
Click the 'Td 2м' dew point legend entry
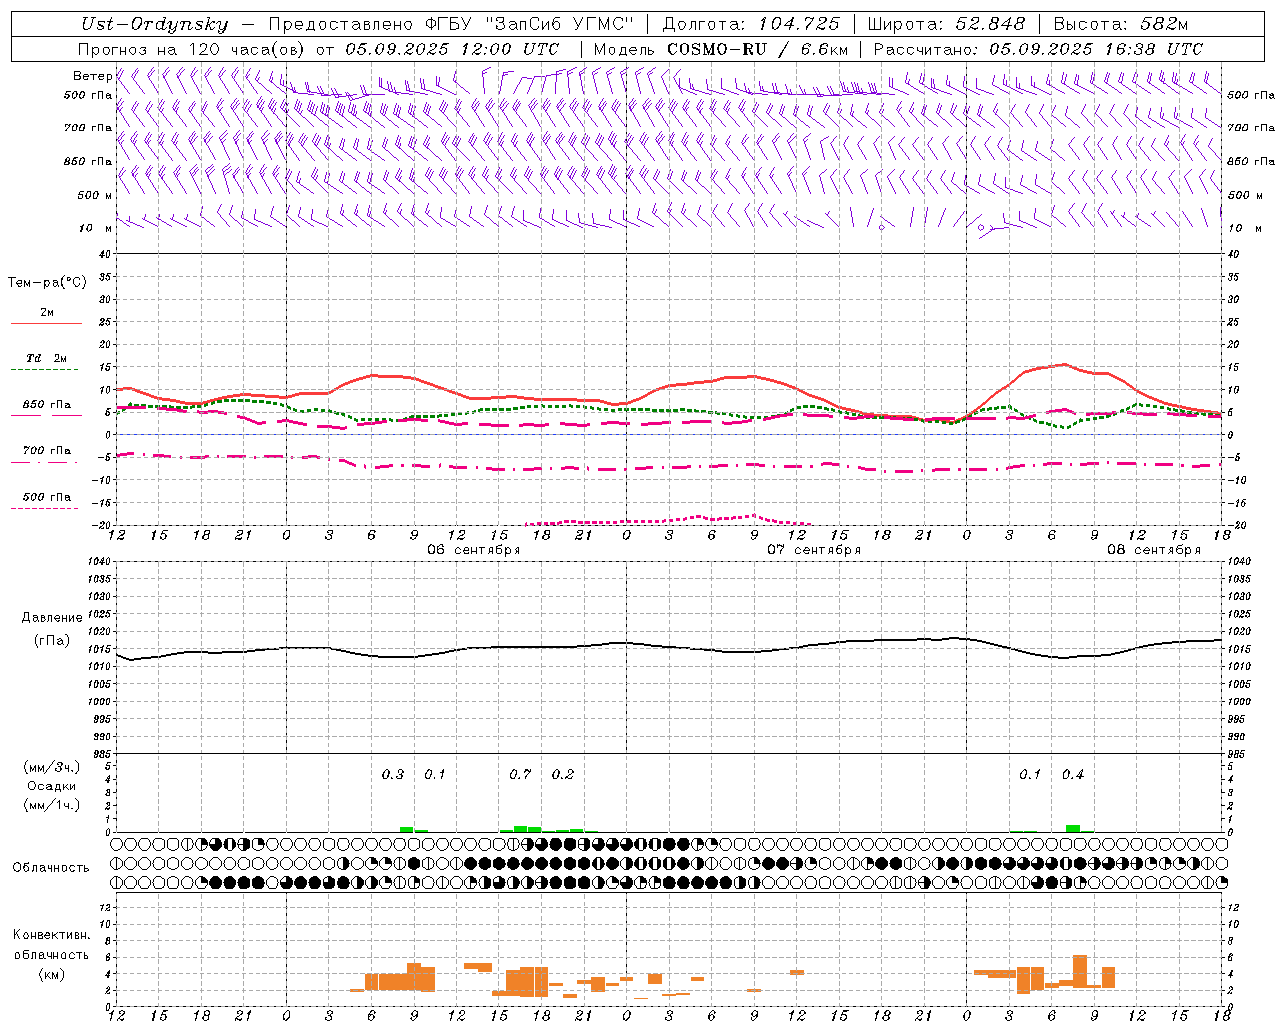point(47,358)
